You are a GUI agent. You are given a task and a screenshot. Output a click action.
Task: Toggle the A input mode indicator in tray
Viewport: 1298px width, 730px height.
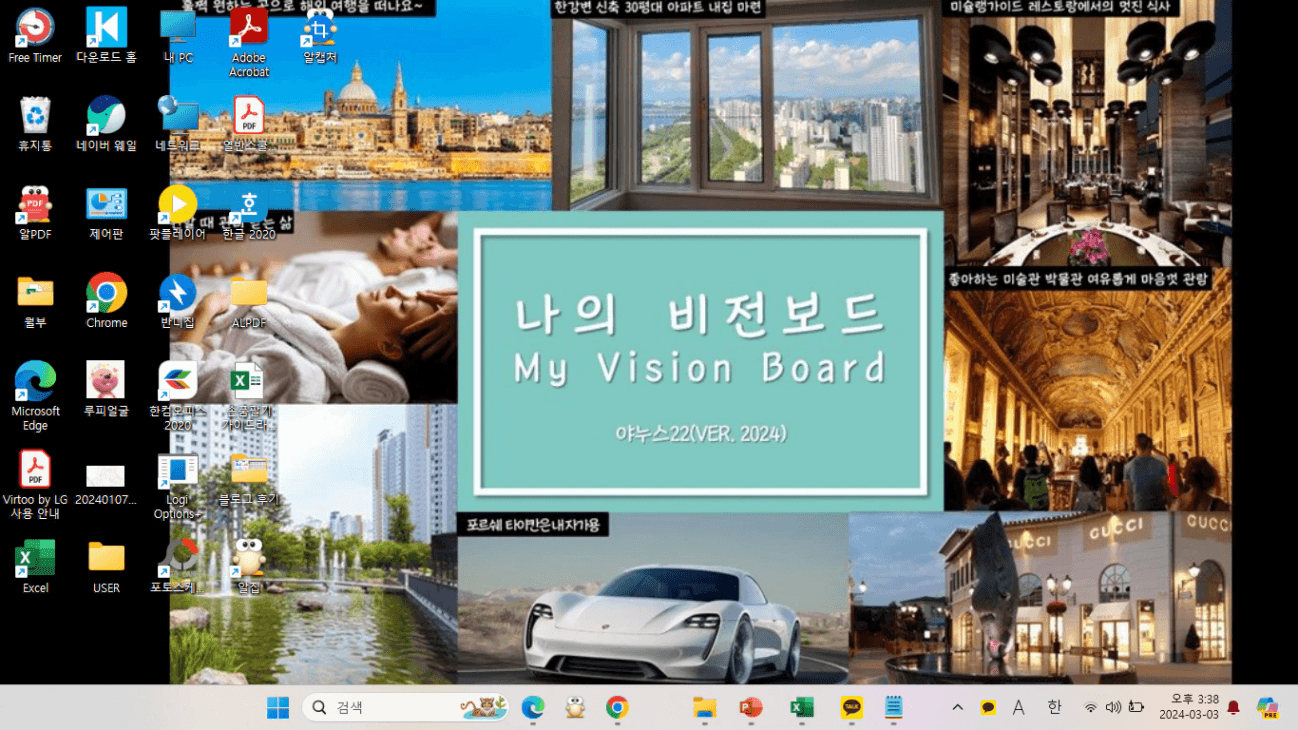pyautogui.click(x=1018, y=707)
